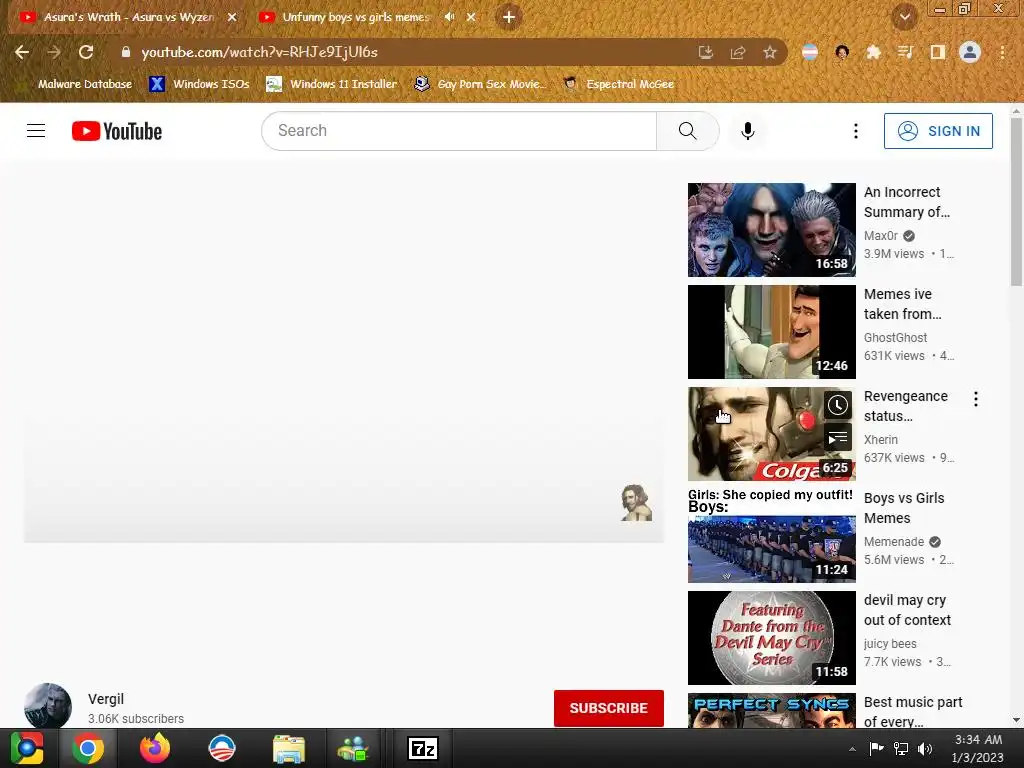Open the Windows 11 Installer bookmark
The width and height of the screenshot is (1024, 768).
[332, 84]
